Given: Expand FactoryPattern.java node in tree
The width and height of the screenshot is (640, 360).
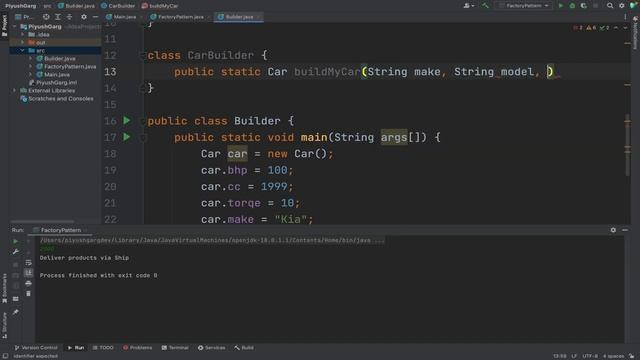Looking at the screenshot, I should pos(31,67).
